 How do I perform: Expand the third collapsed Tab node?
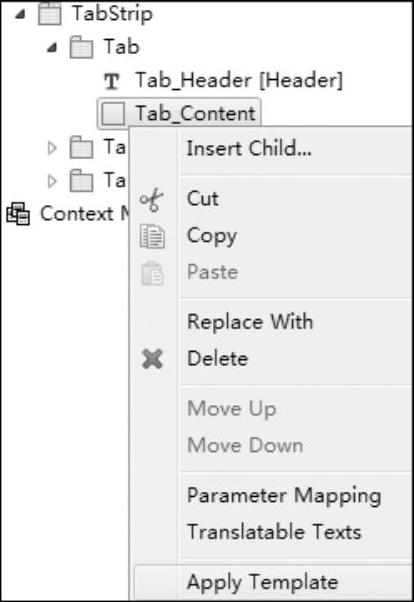click(x=52, y=181)
